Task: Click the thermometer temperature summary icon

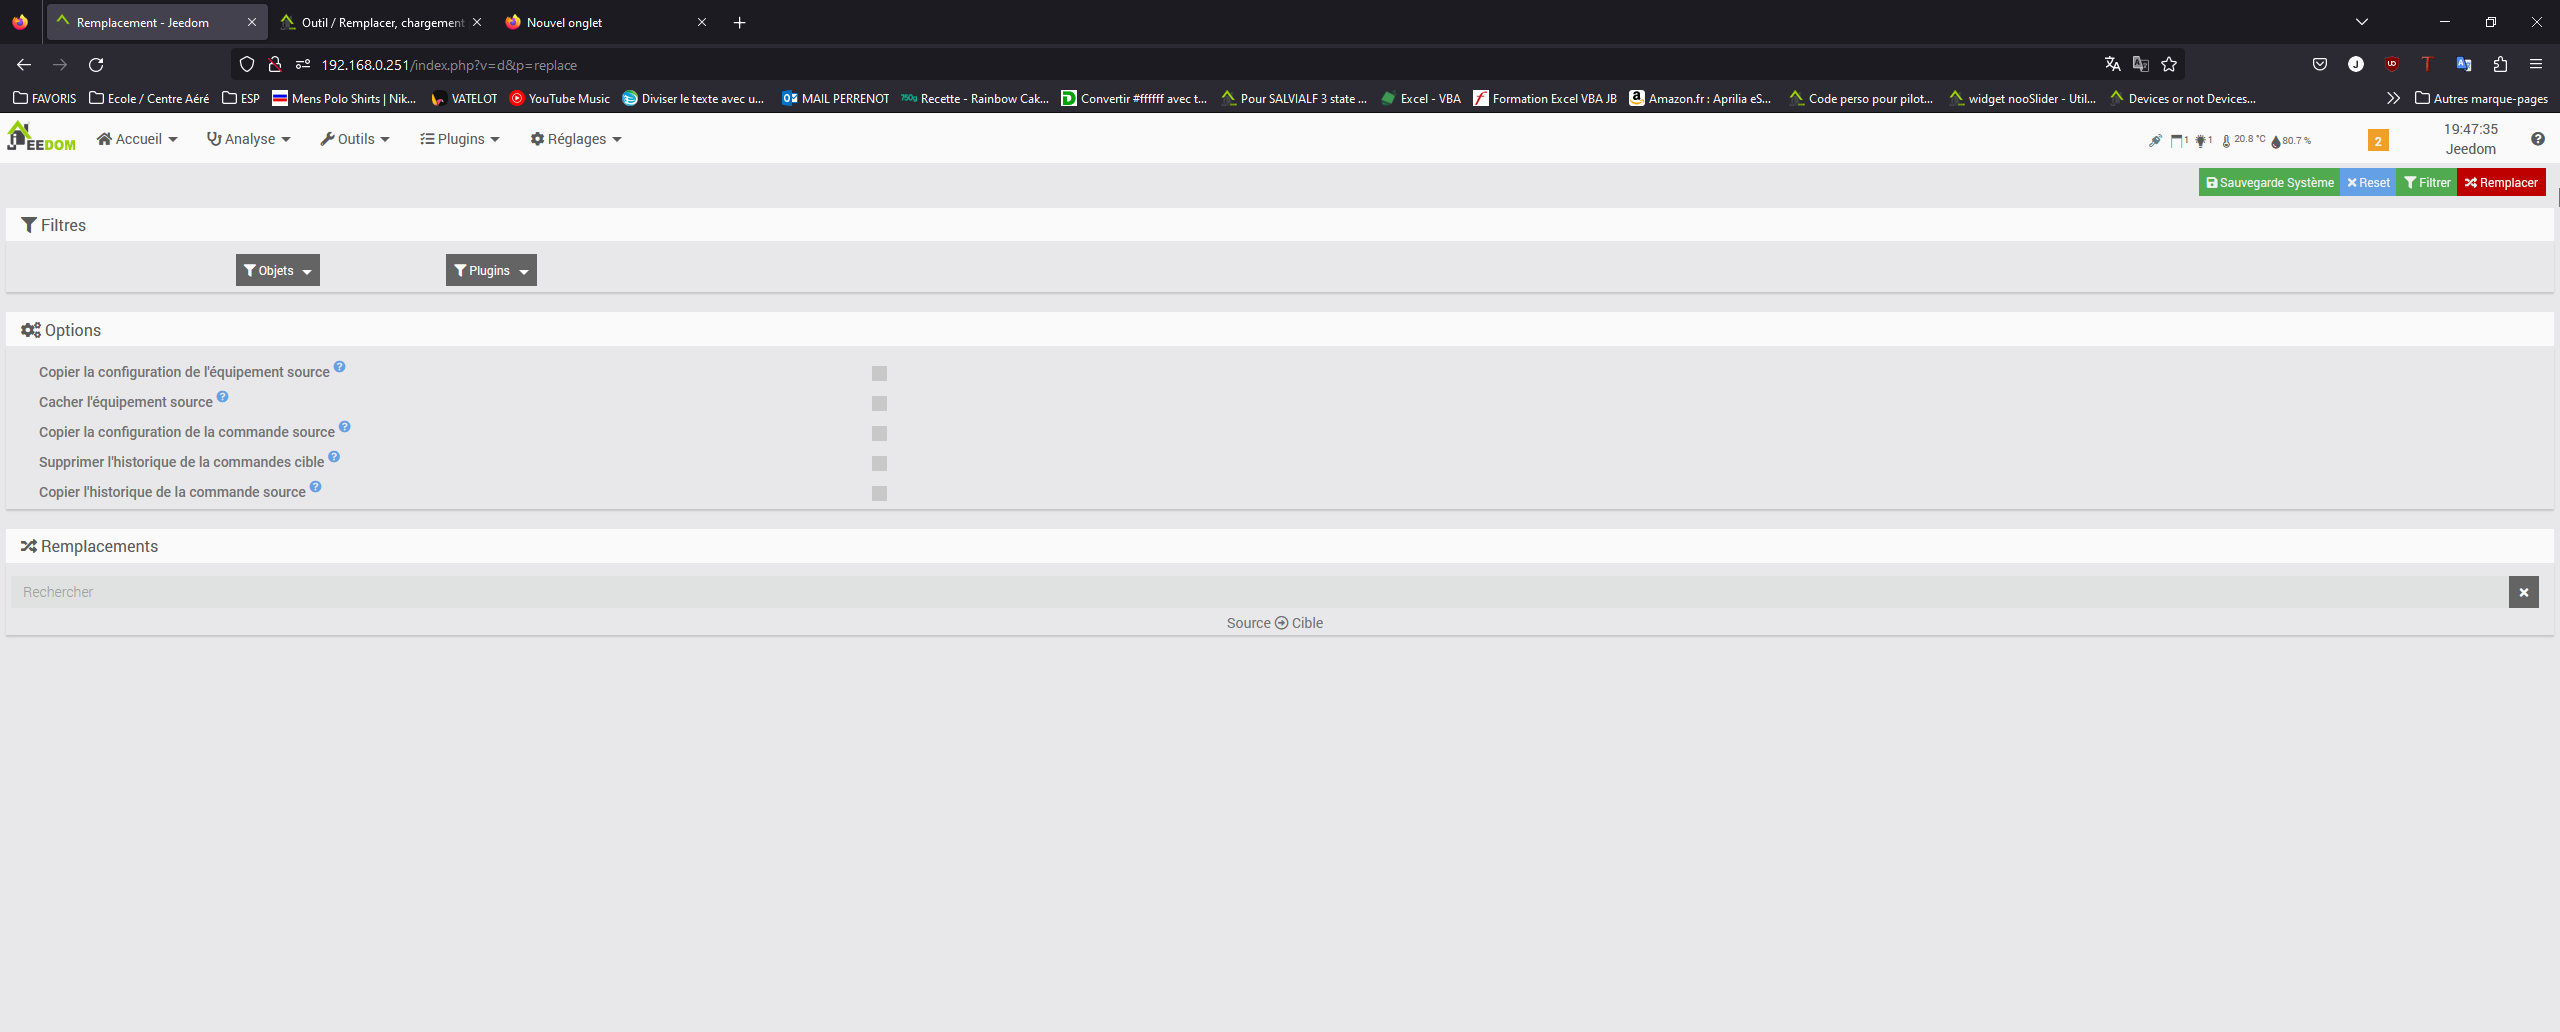Action: click(x=2226, y=141)
